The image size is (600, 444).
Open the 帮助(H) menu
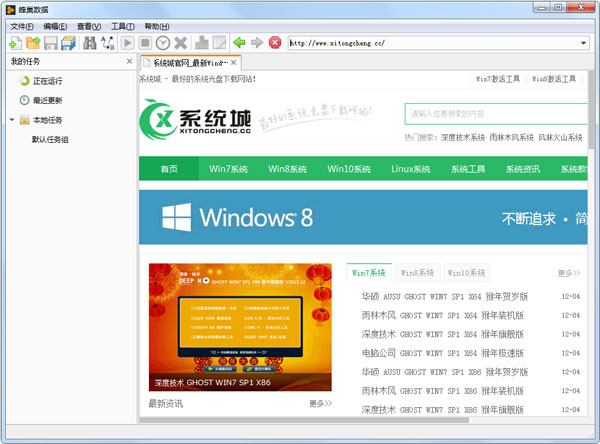[157, 26]
